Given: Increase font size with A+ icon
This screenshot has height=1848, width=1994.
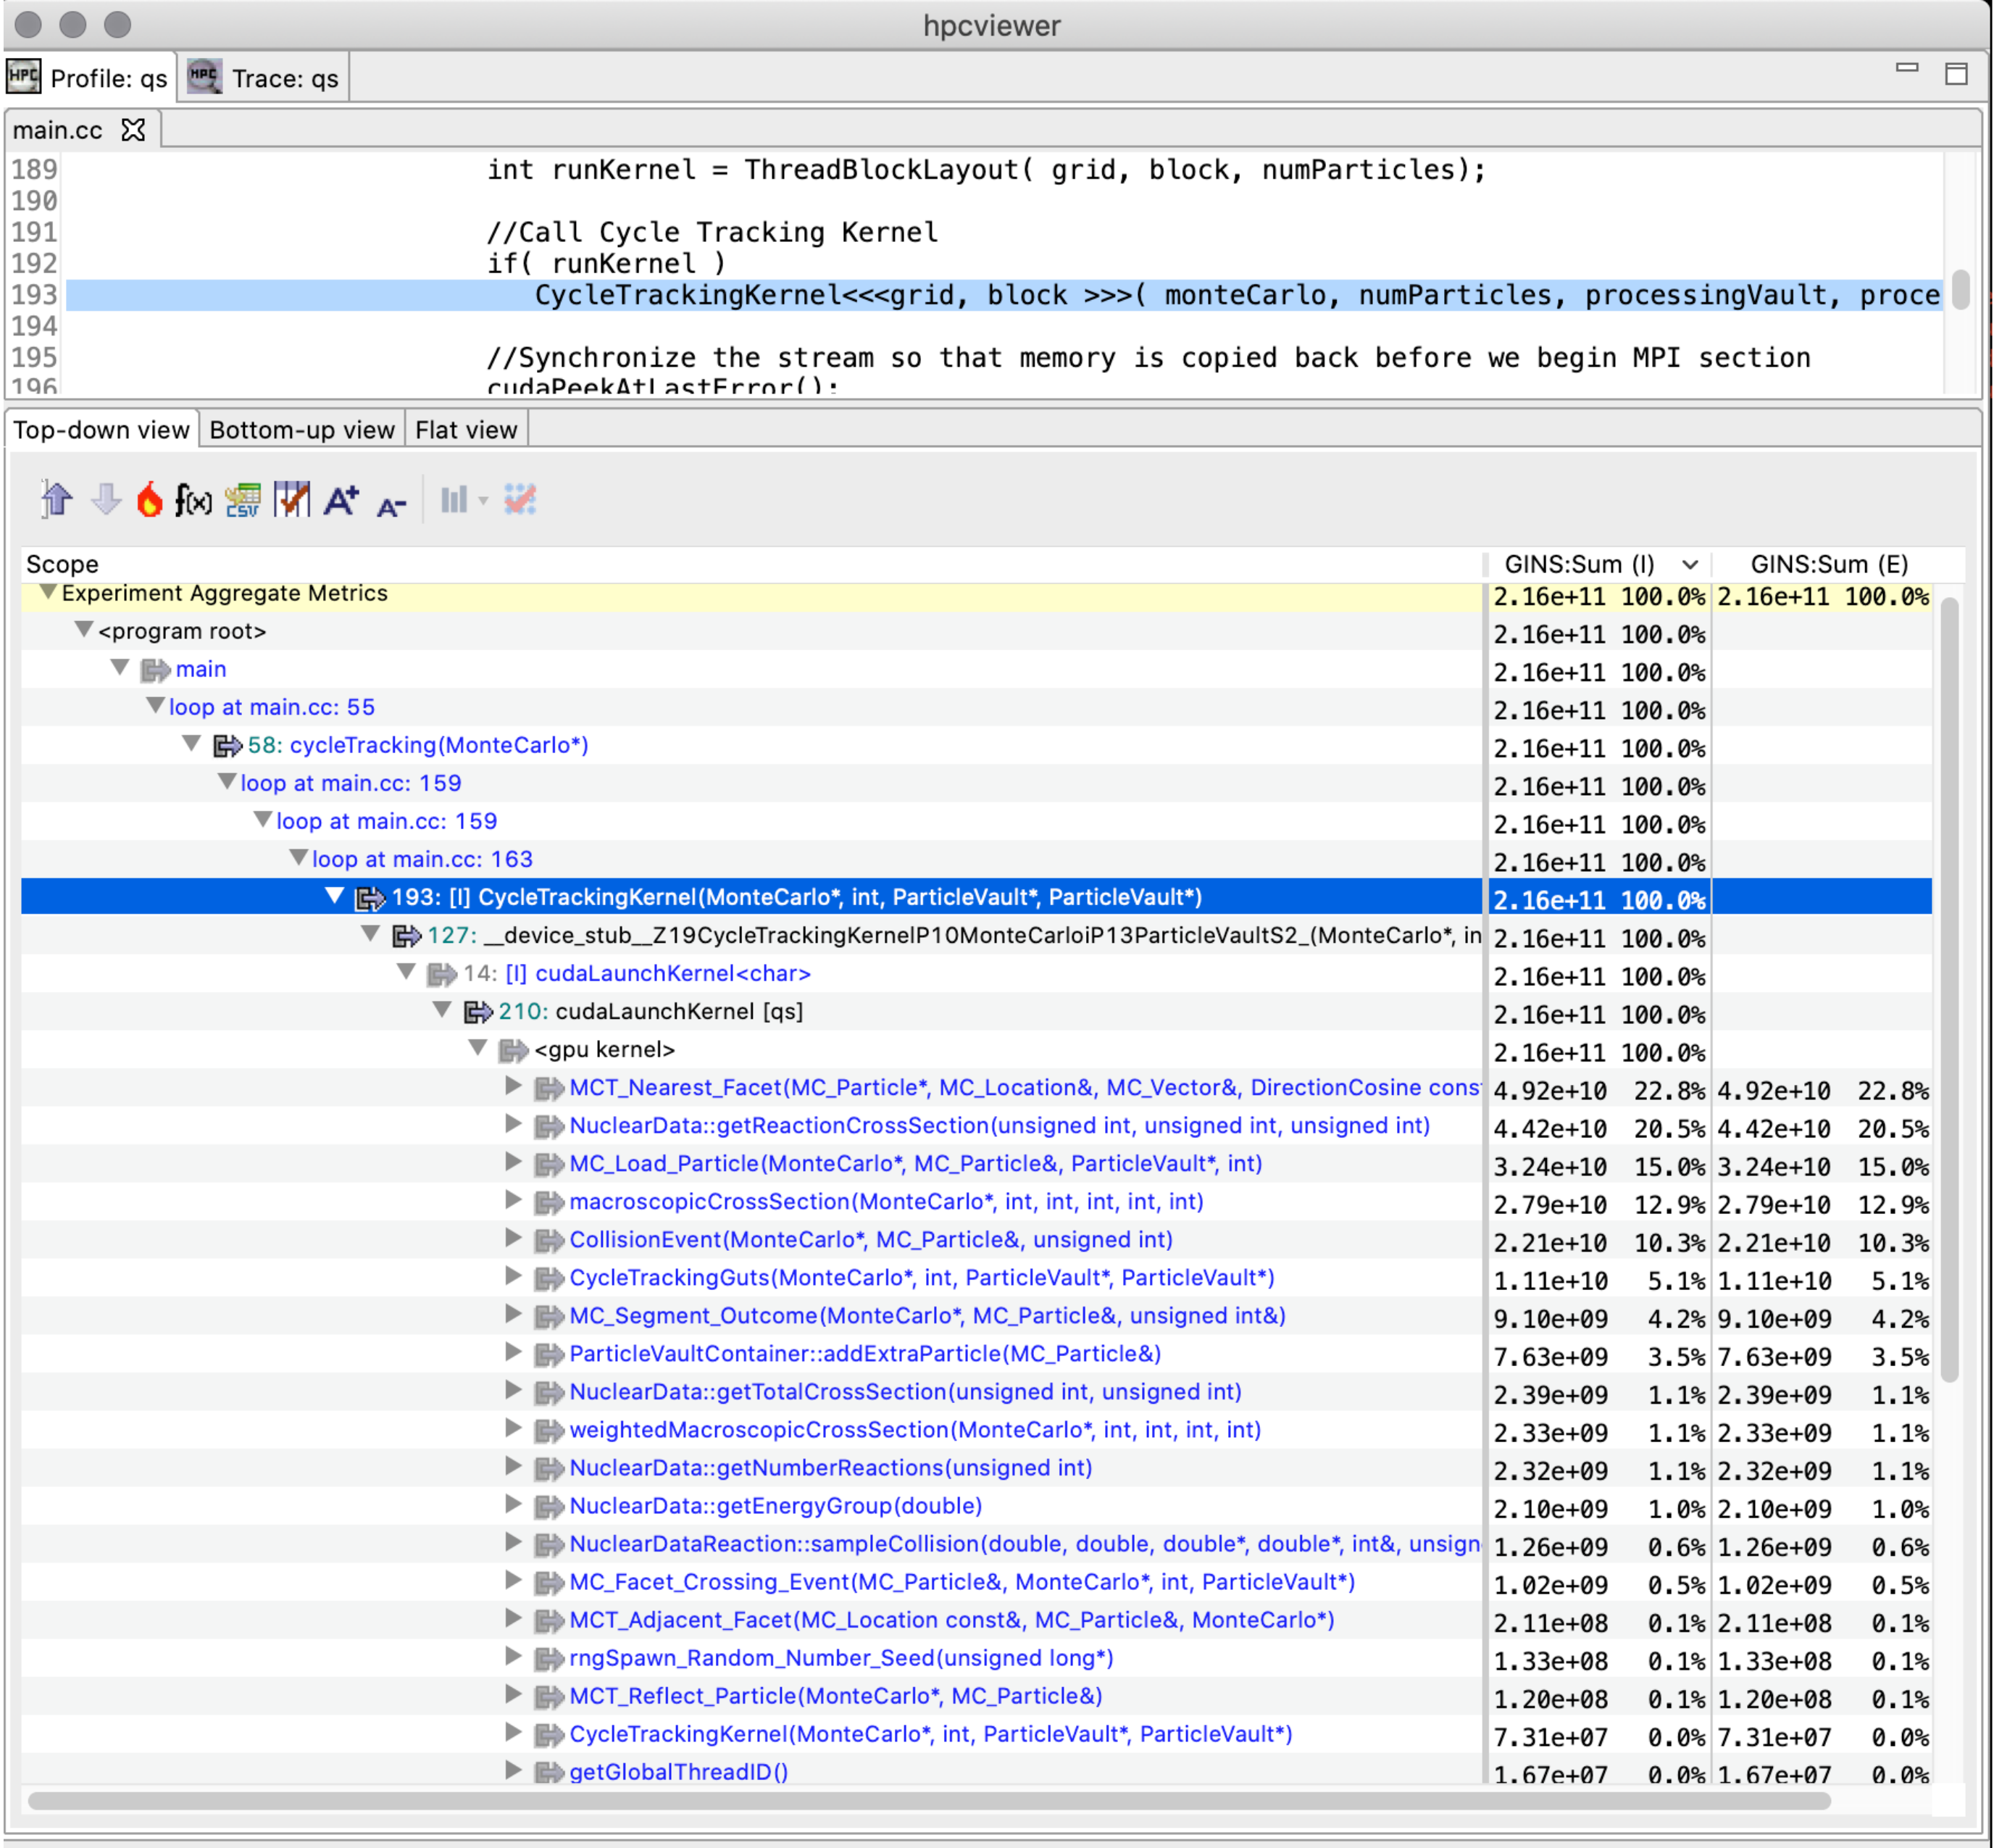Looking at the screenshot, I should click(341, 499).
